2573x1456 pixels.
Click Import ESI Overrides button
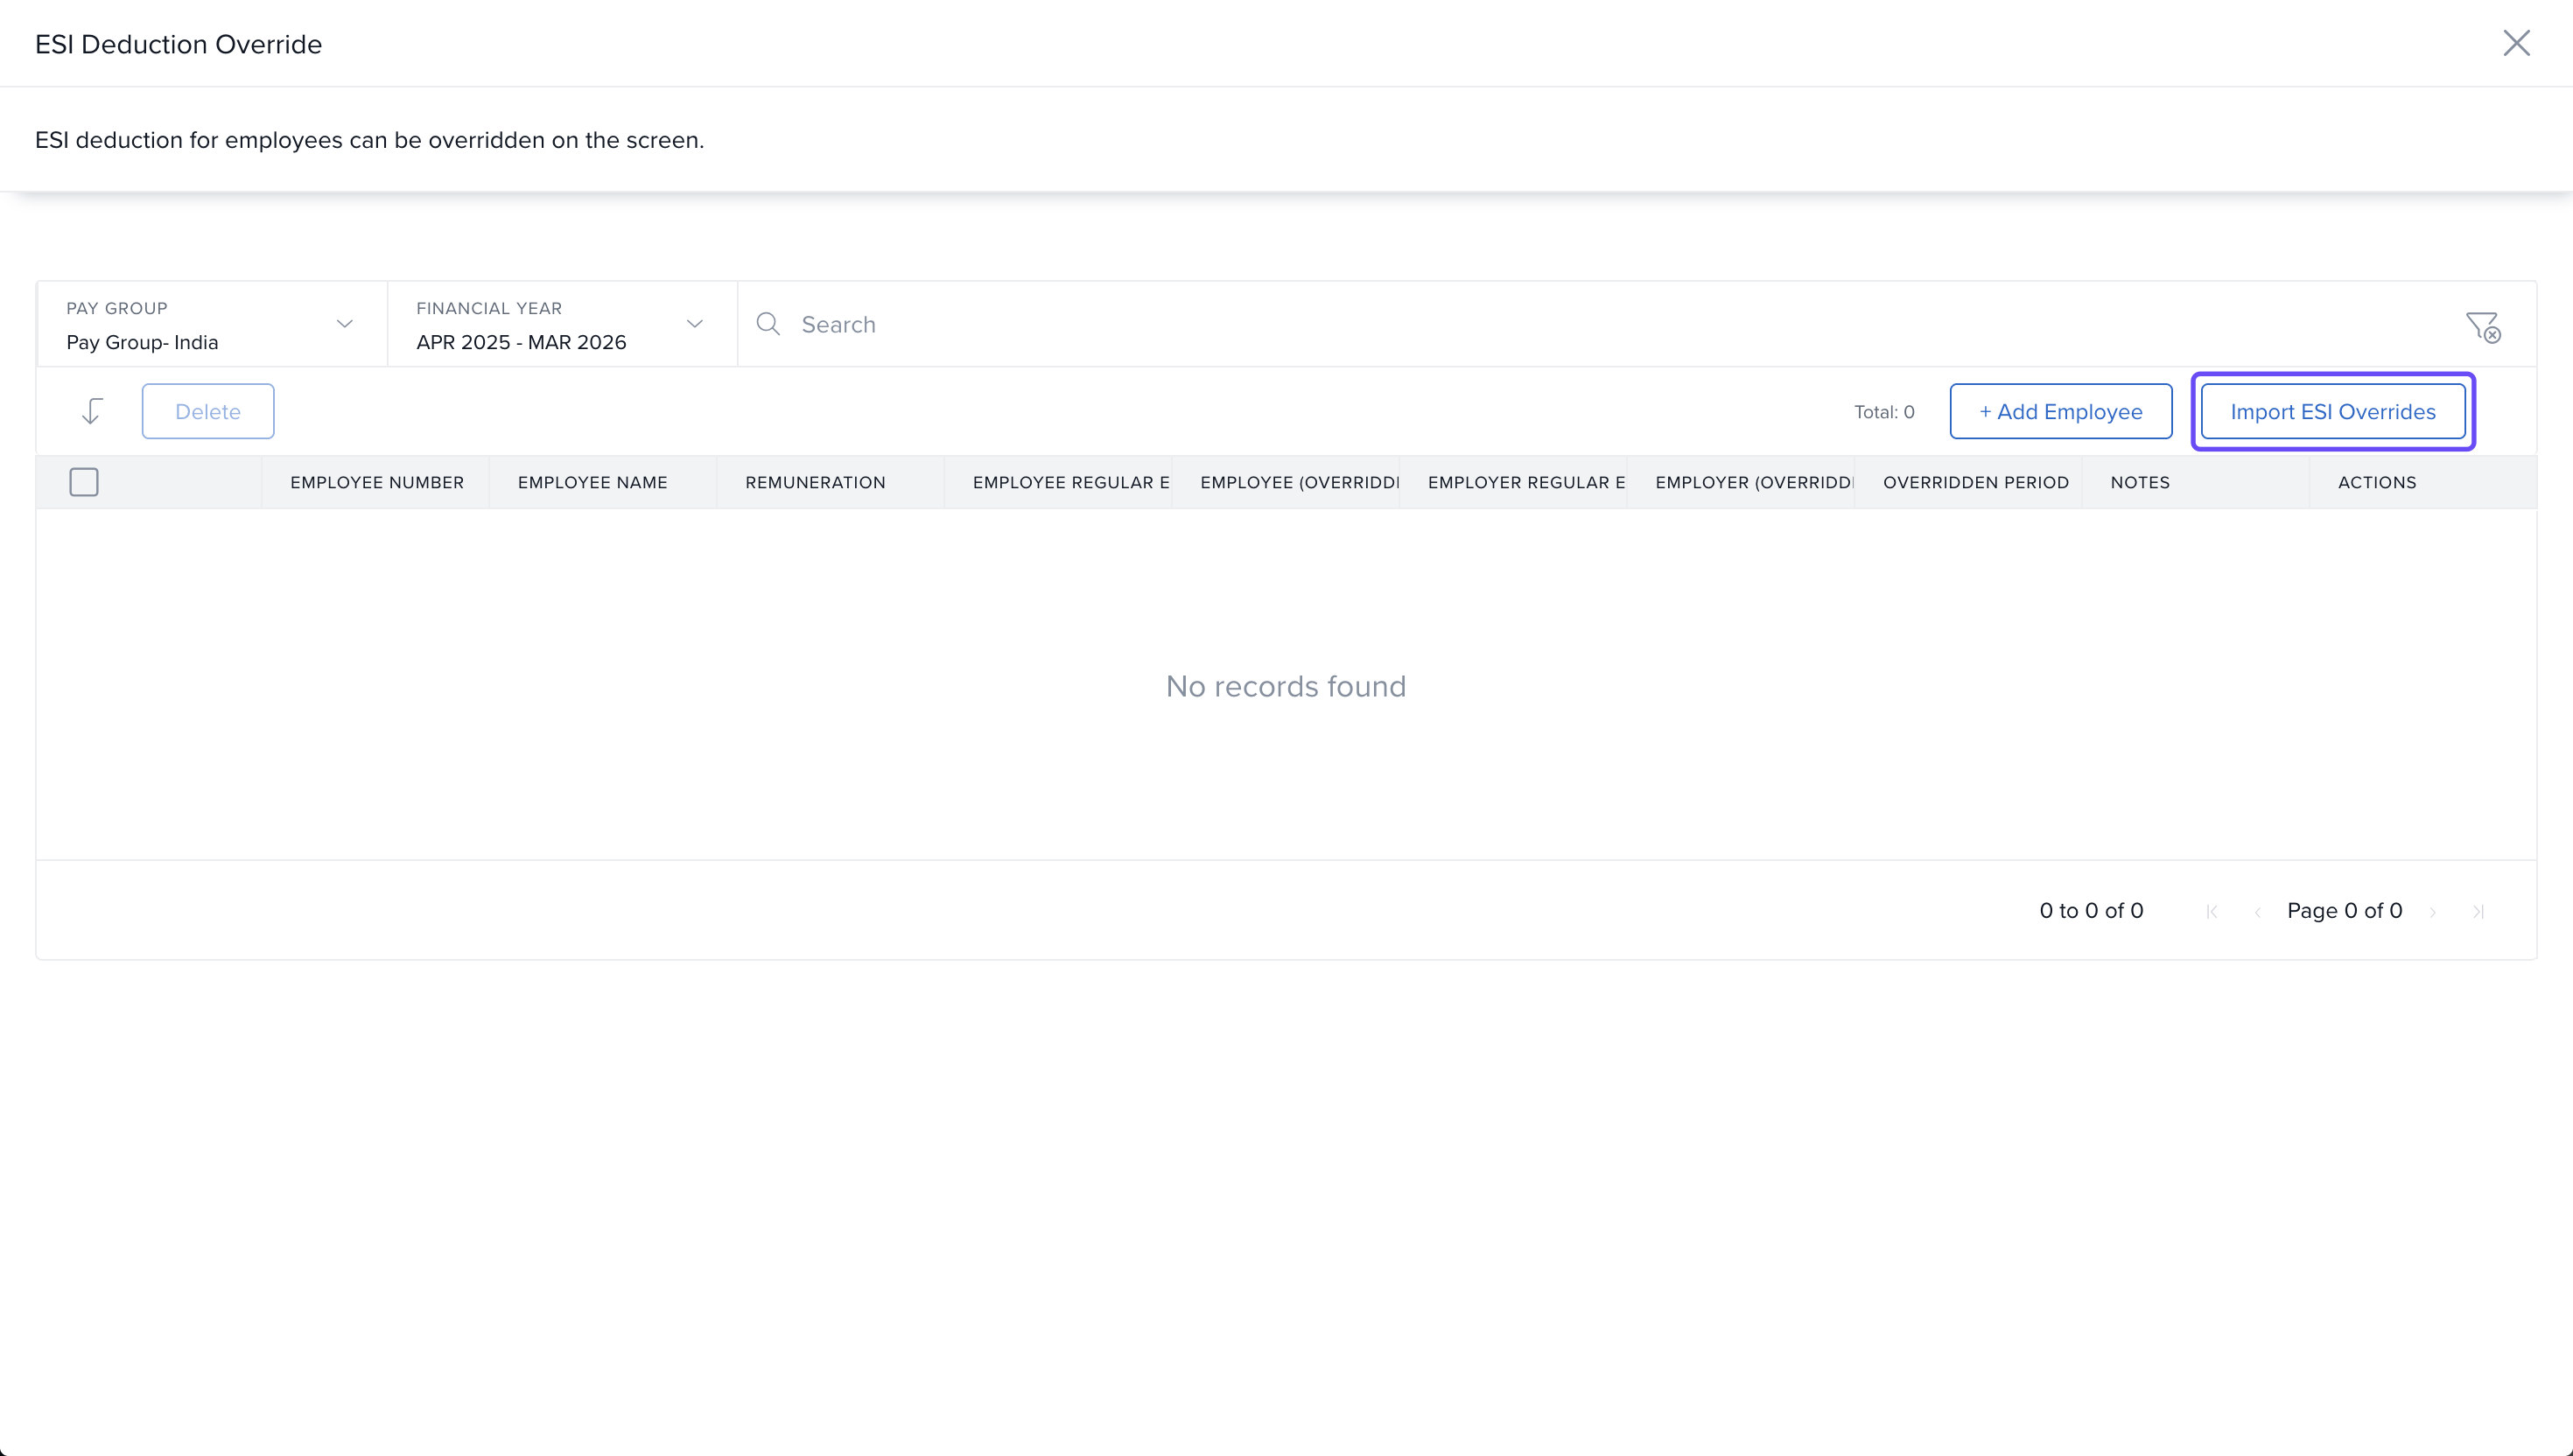tap(2332, 411)
